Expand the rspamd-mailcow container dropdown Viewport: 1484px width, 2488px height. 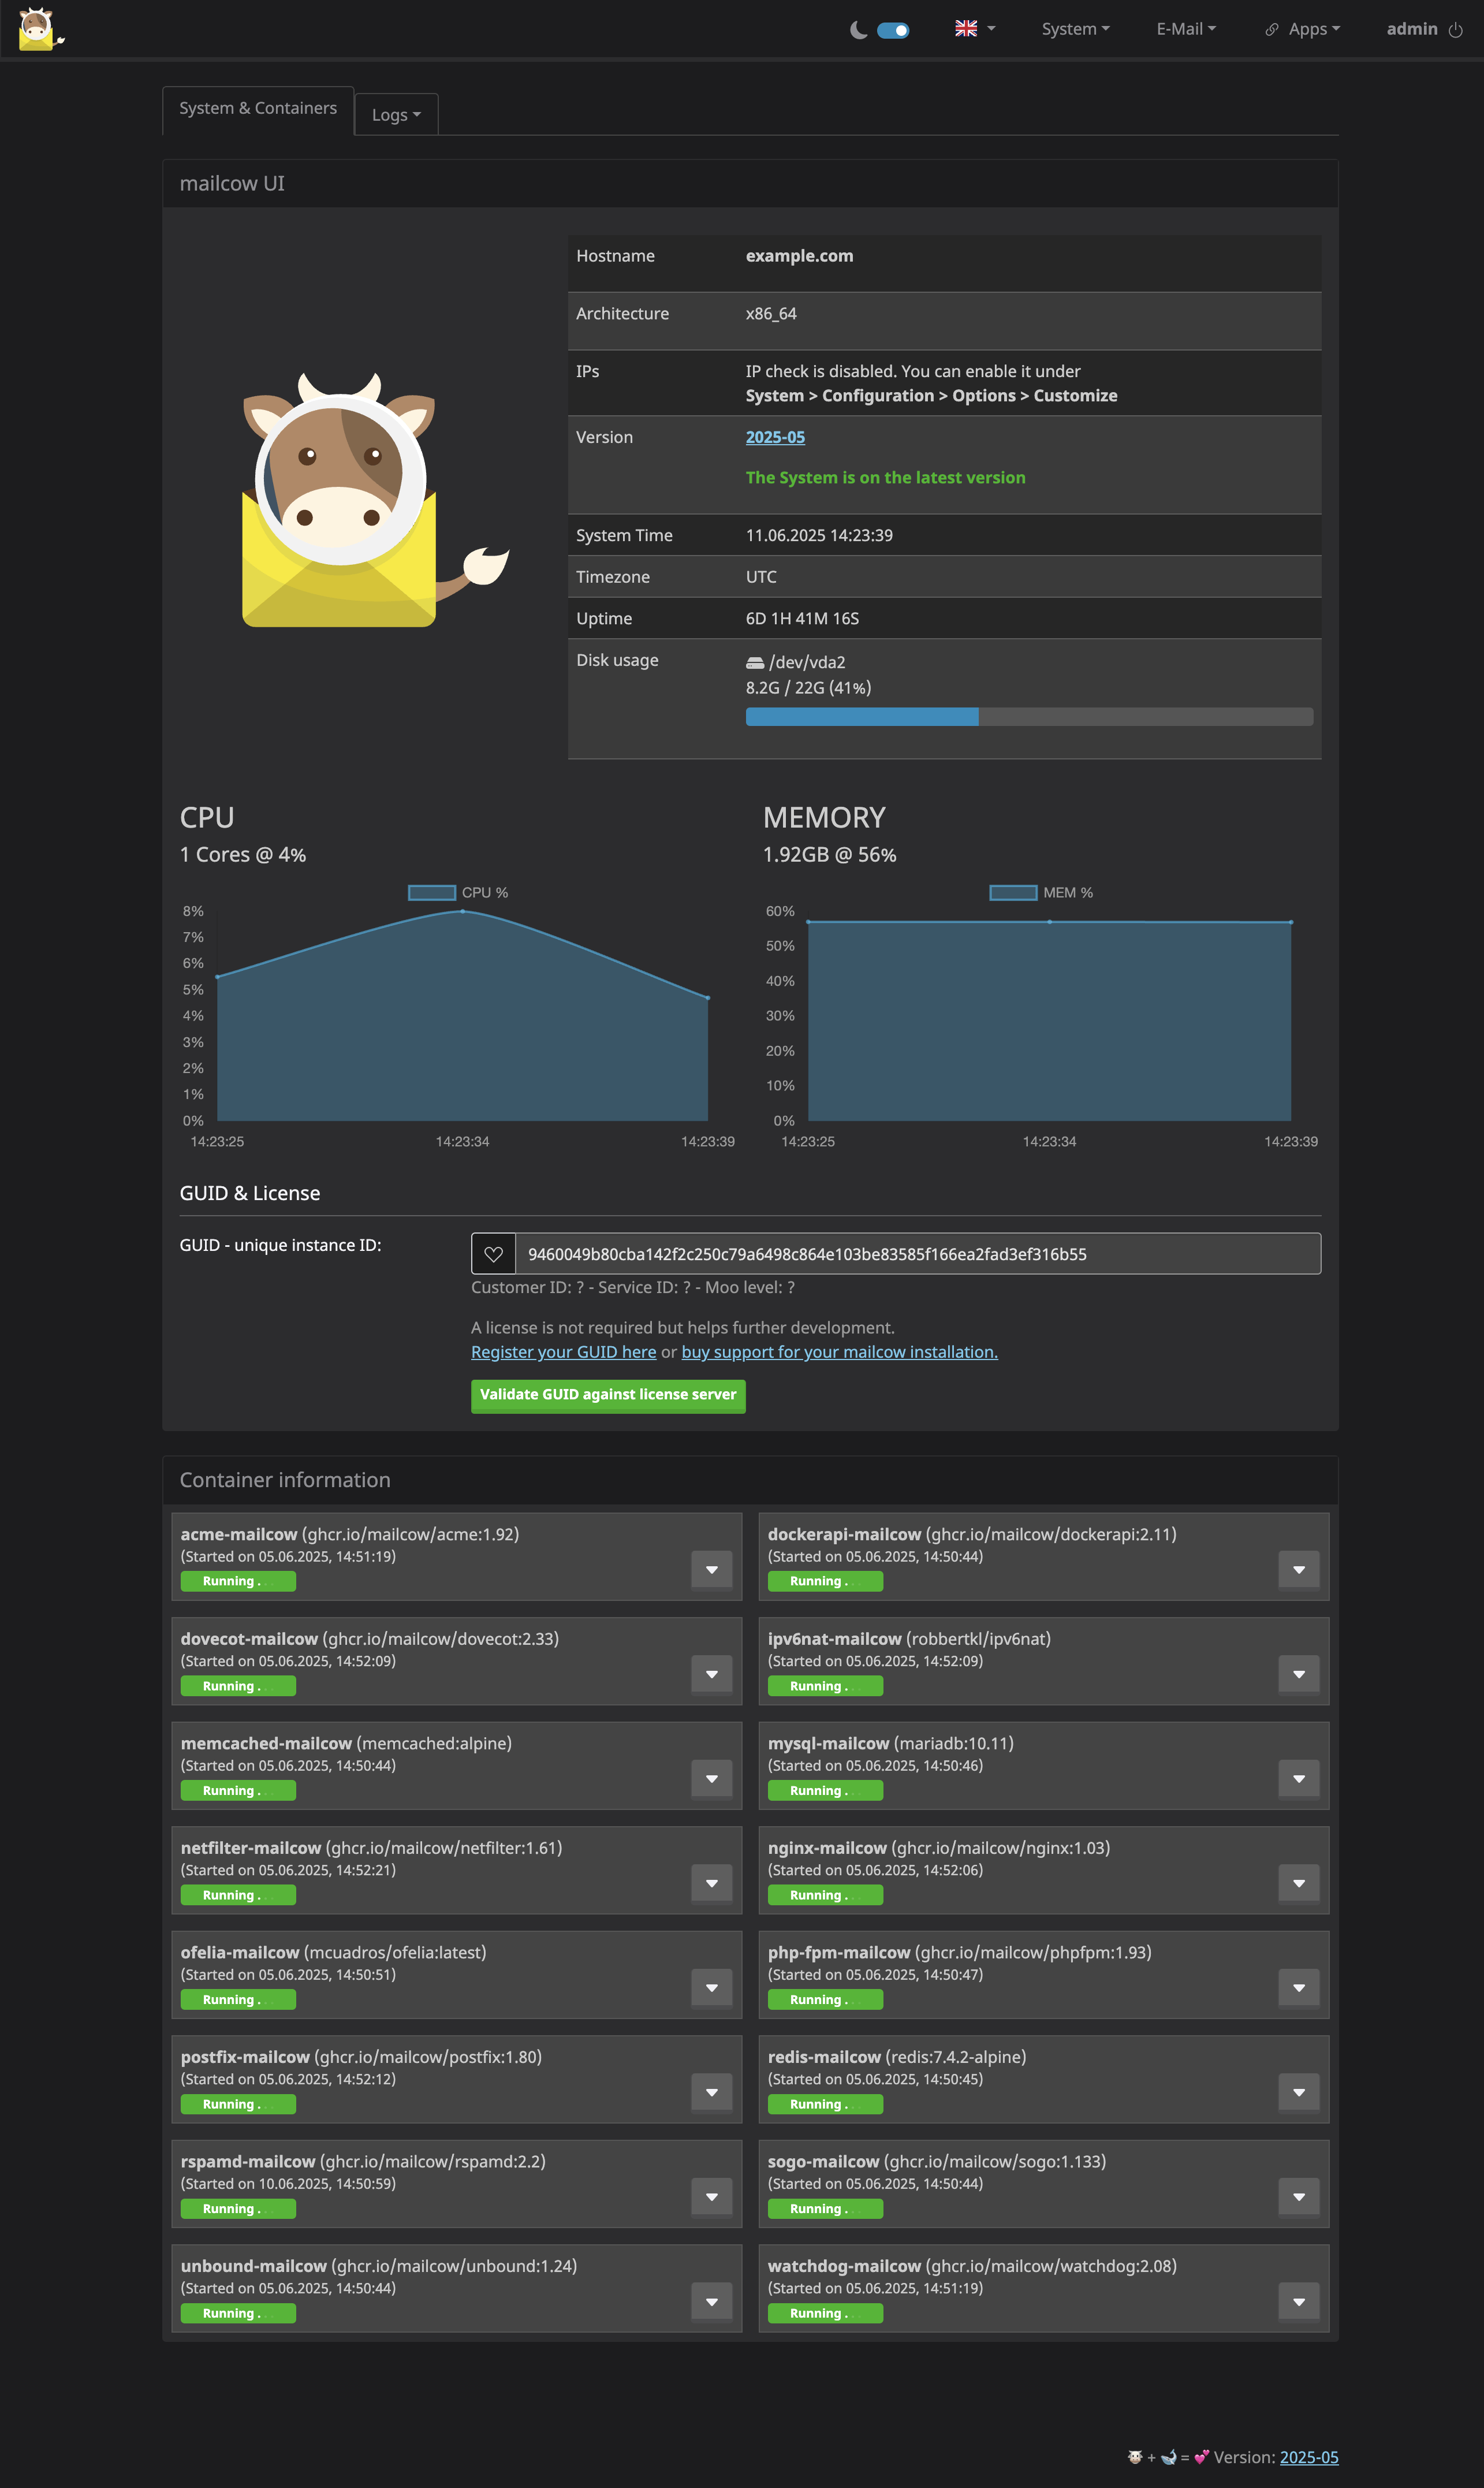point(712,2197)
